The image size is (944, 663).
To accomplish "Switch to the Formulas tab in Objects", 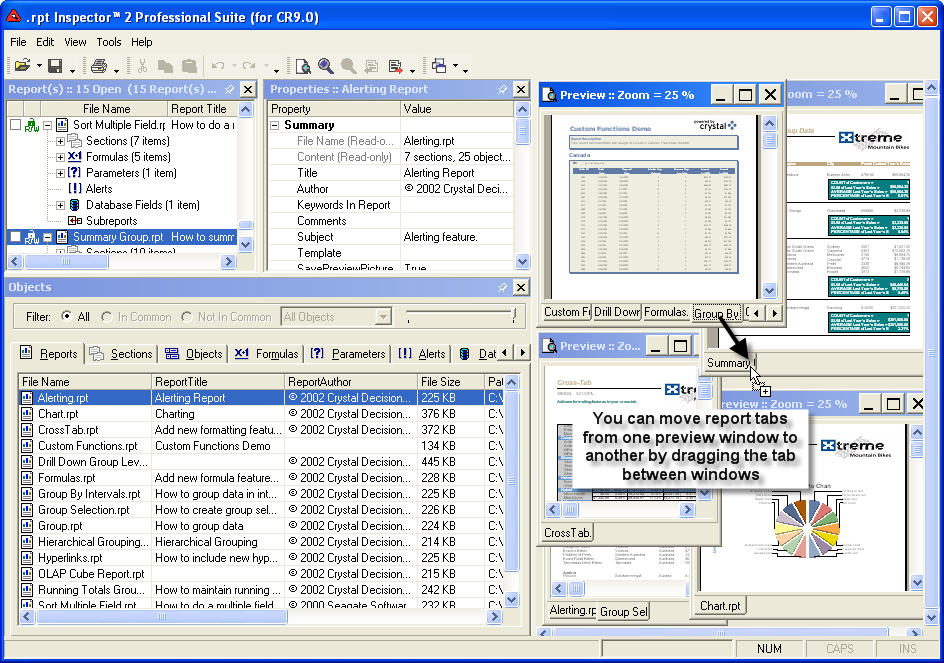I will tap(267, 353).
